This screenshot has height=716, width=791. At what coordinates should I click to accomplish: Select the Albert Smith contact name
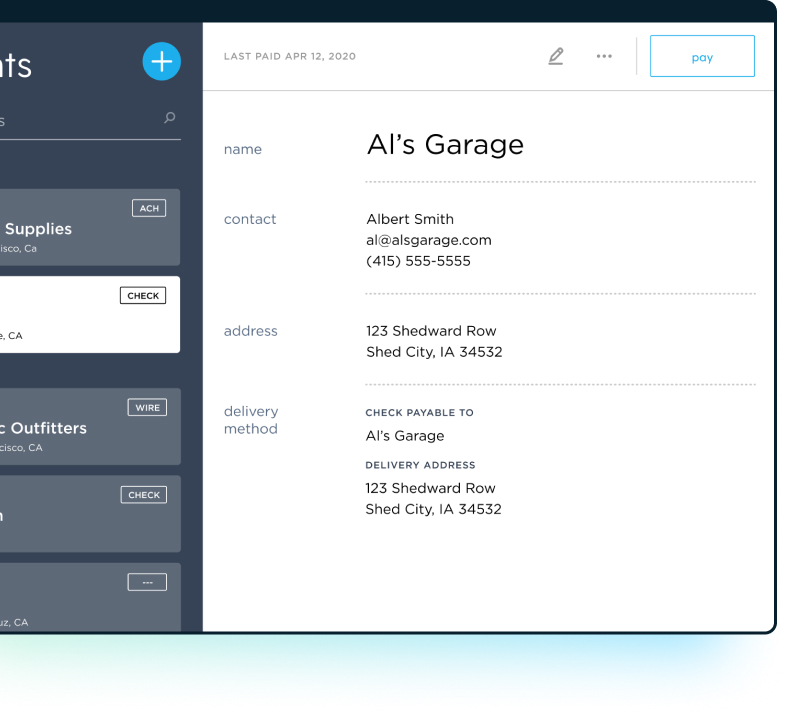(410, 219)
